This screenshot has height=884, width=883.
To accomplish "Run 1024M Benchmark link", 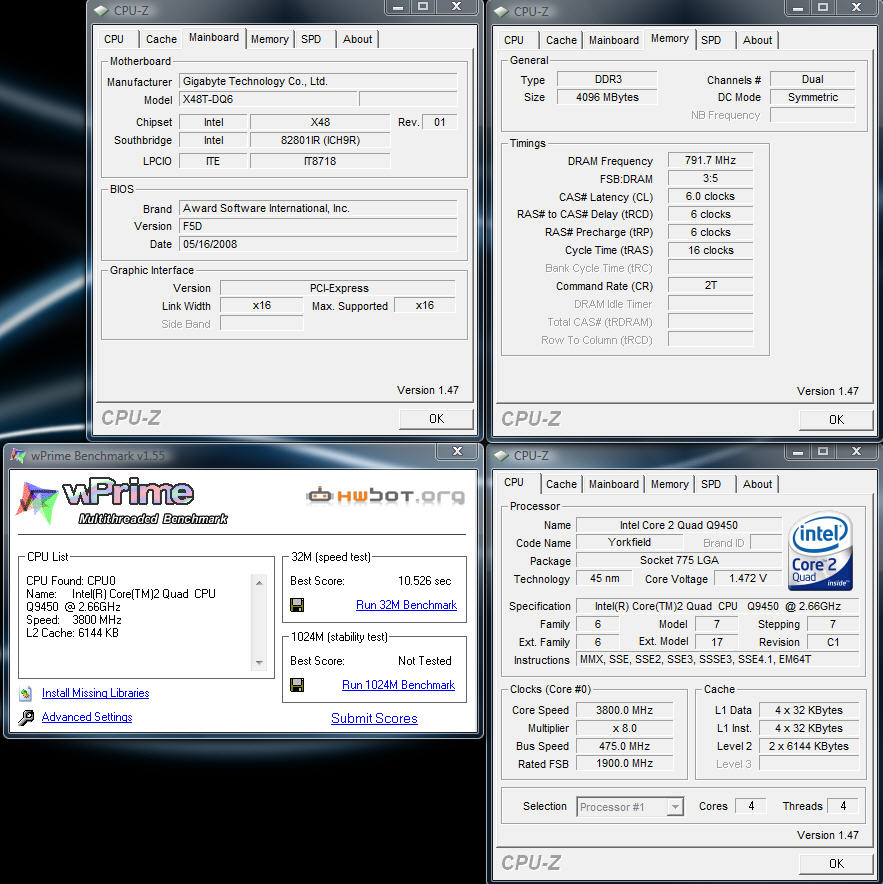I will [398, 685].
